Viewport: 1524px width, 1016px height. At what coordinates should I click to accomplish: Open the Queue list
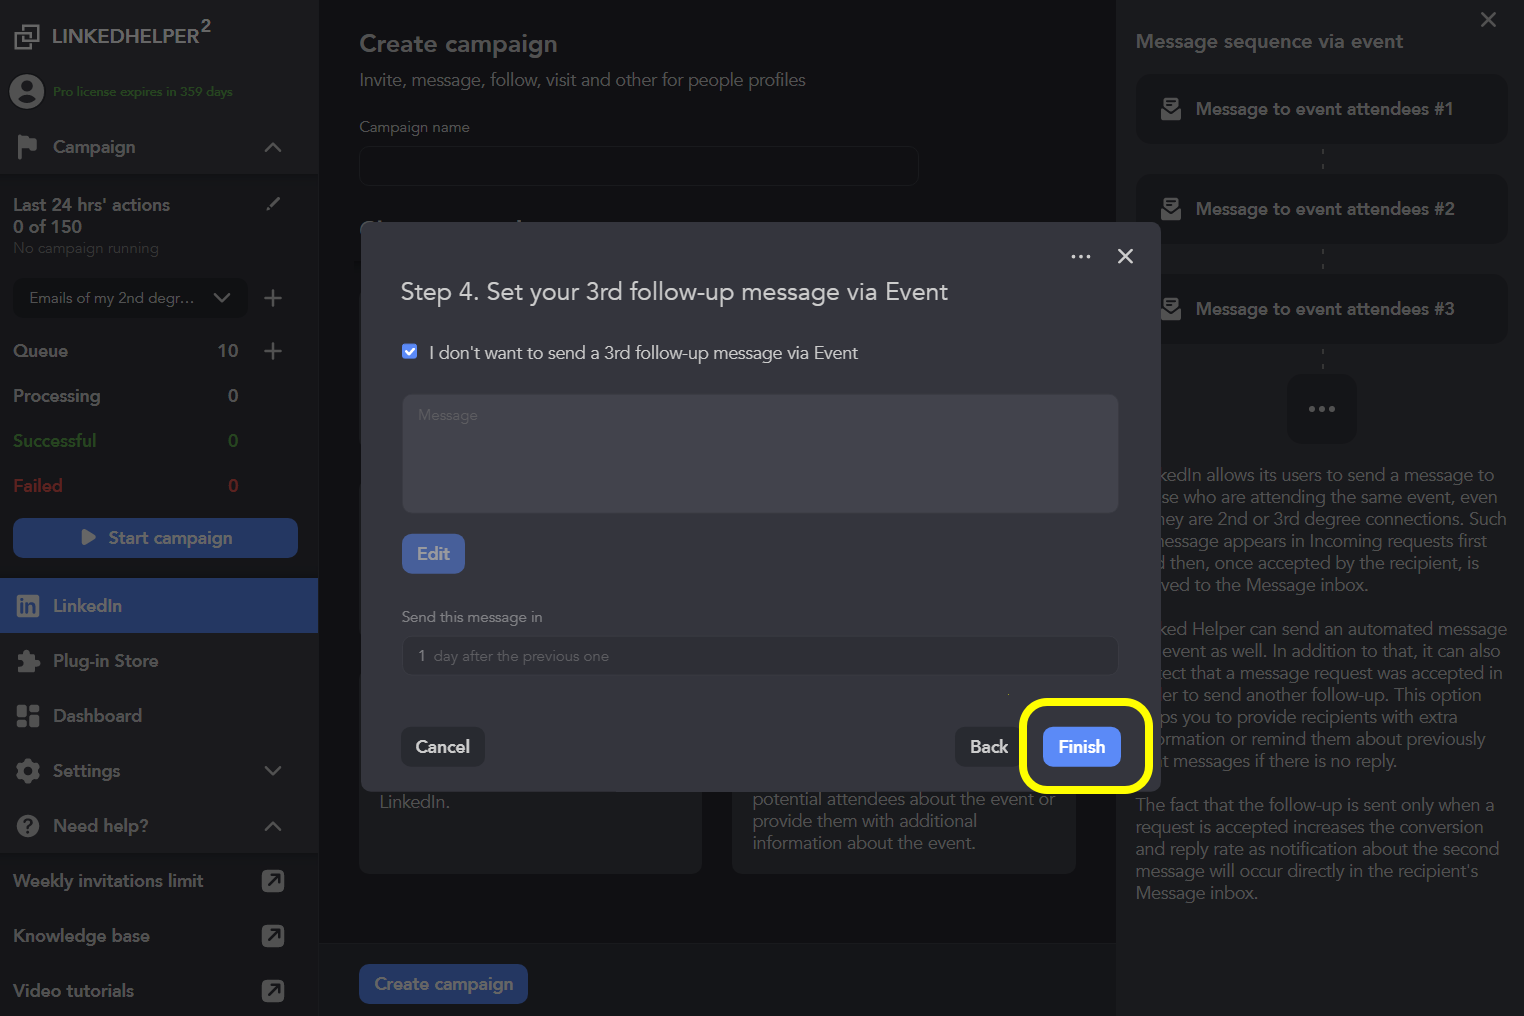tap(126, 351)
